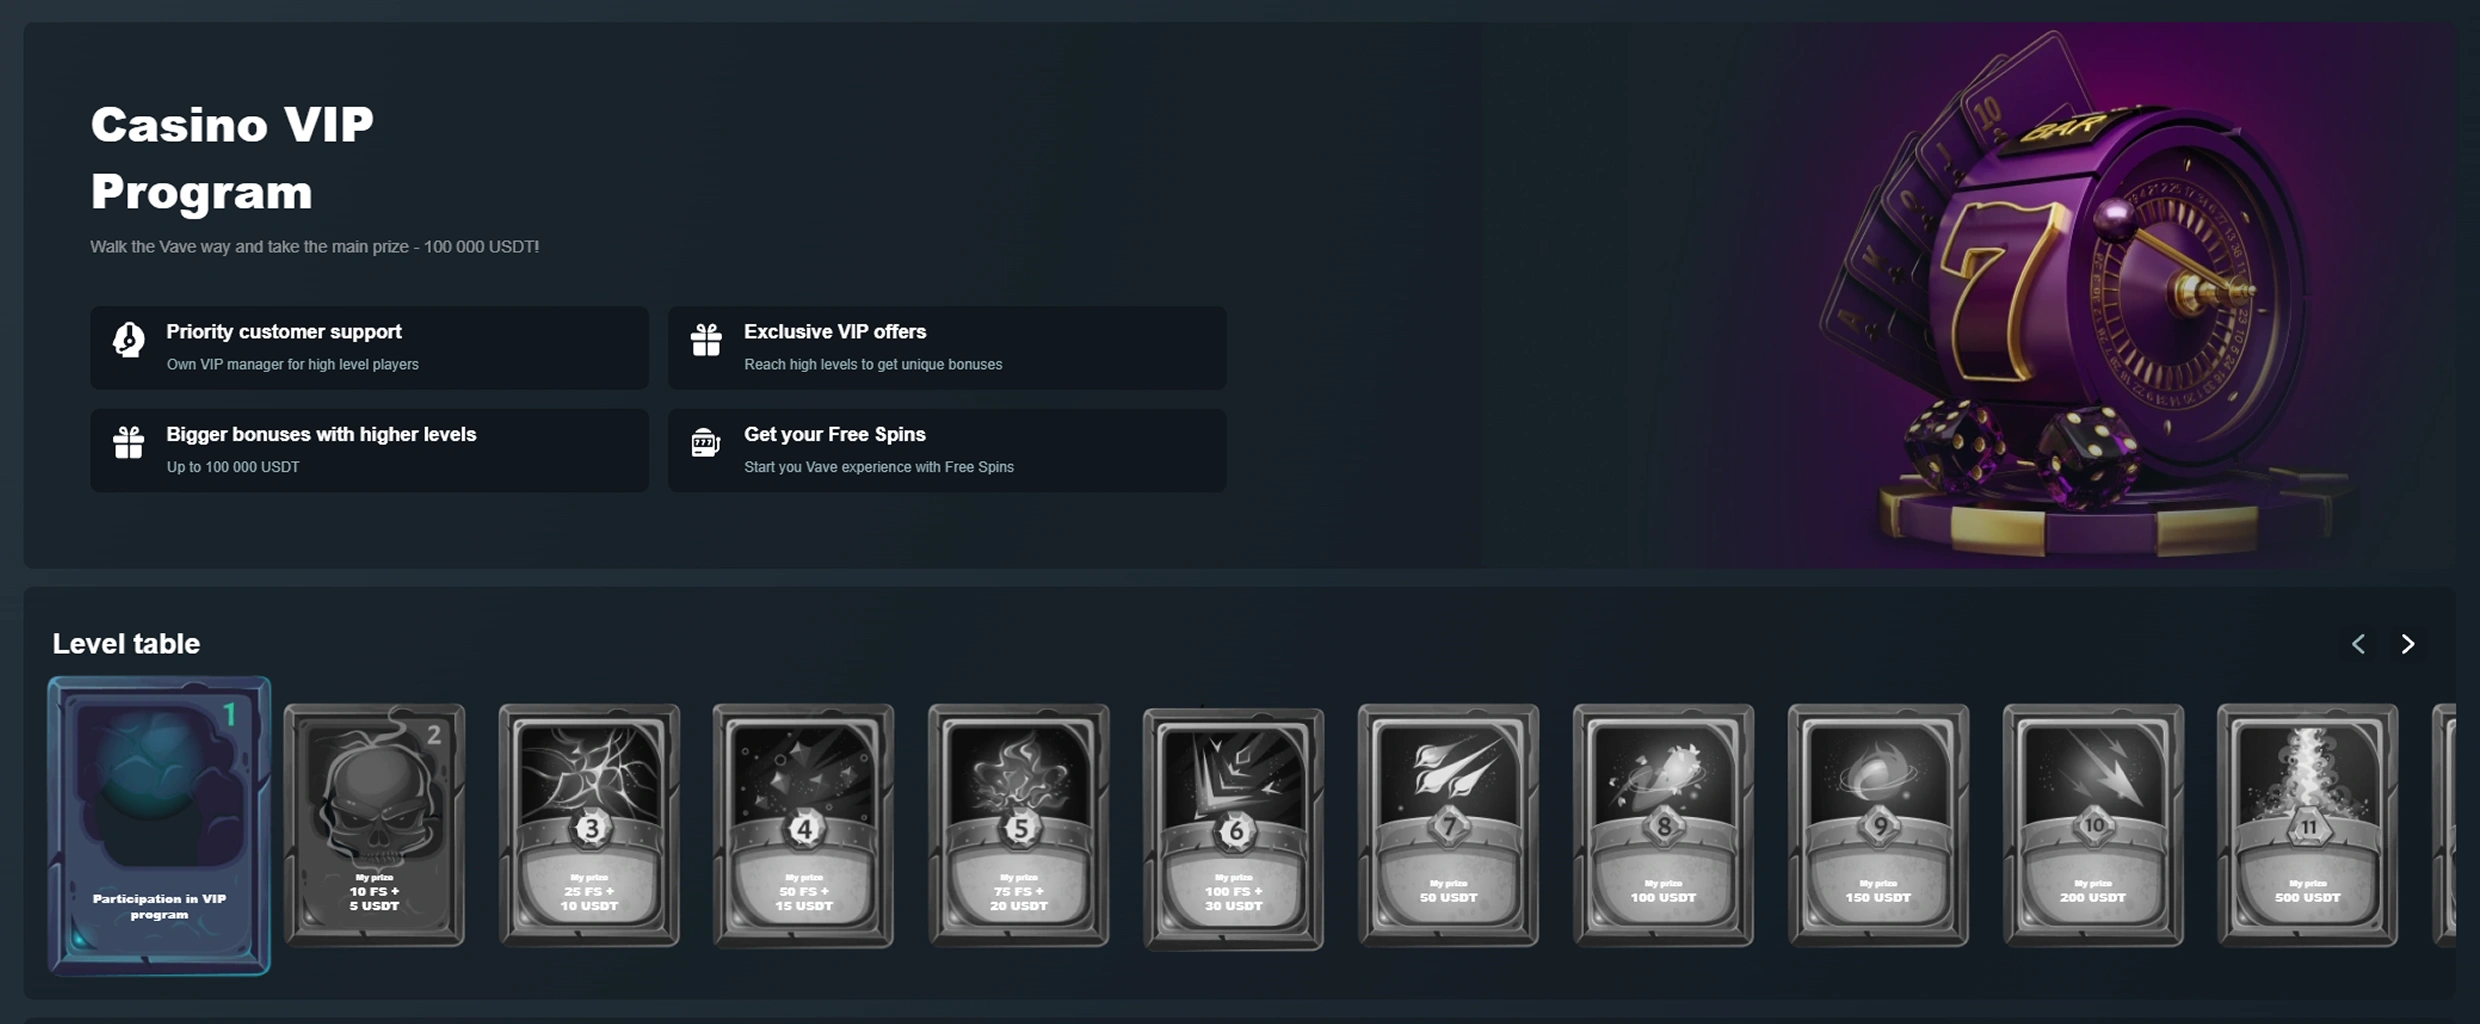Screen dimensions: 2480x1024
Task: Open the level 9 card with 150 USDT
Action: (x=1878, y=825)
